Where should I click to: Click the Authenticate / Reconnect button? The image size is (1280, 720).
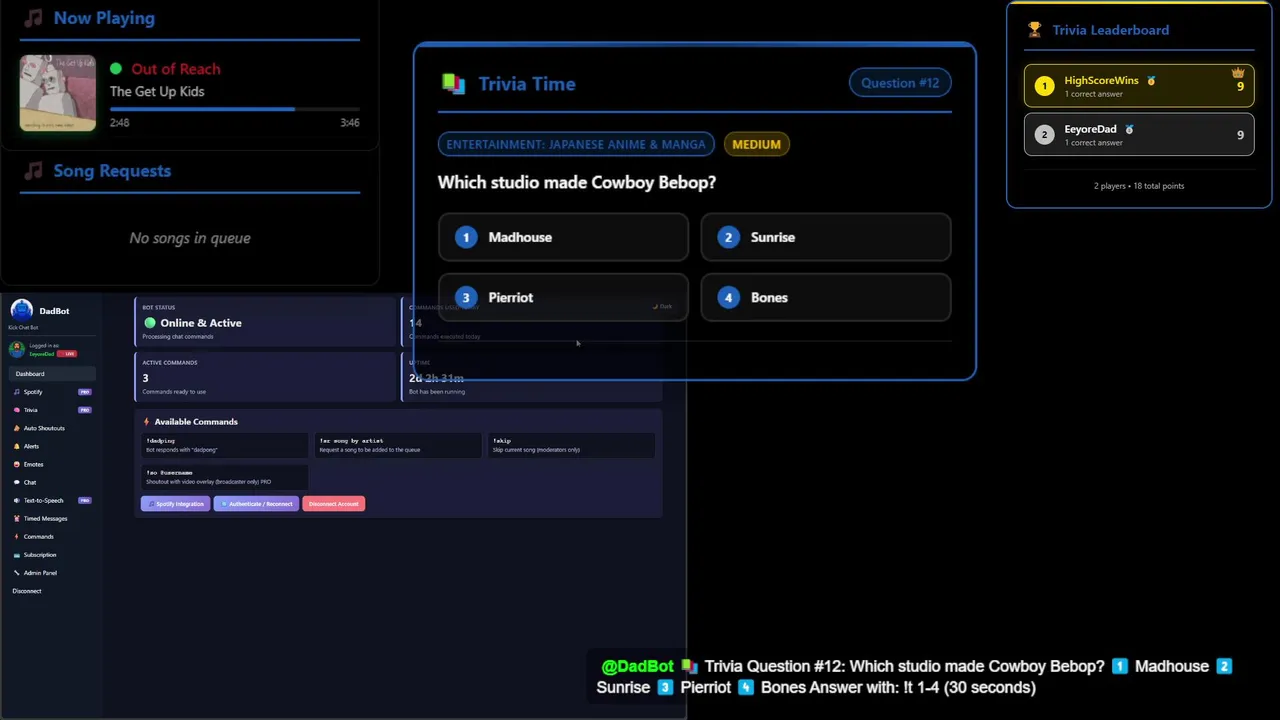[x=256, y=504]
